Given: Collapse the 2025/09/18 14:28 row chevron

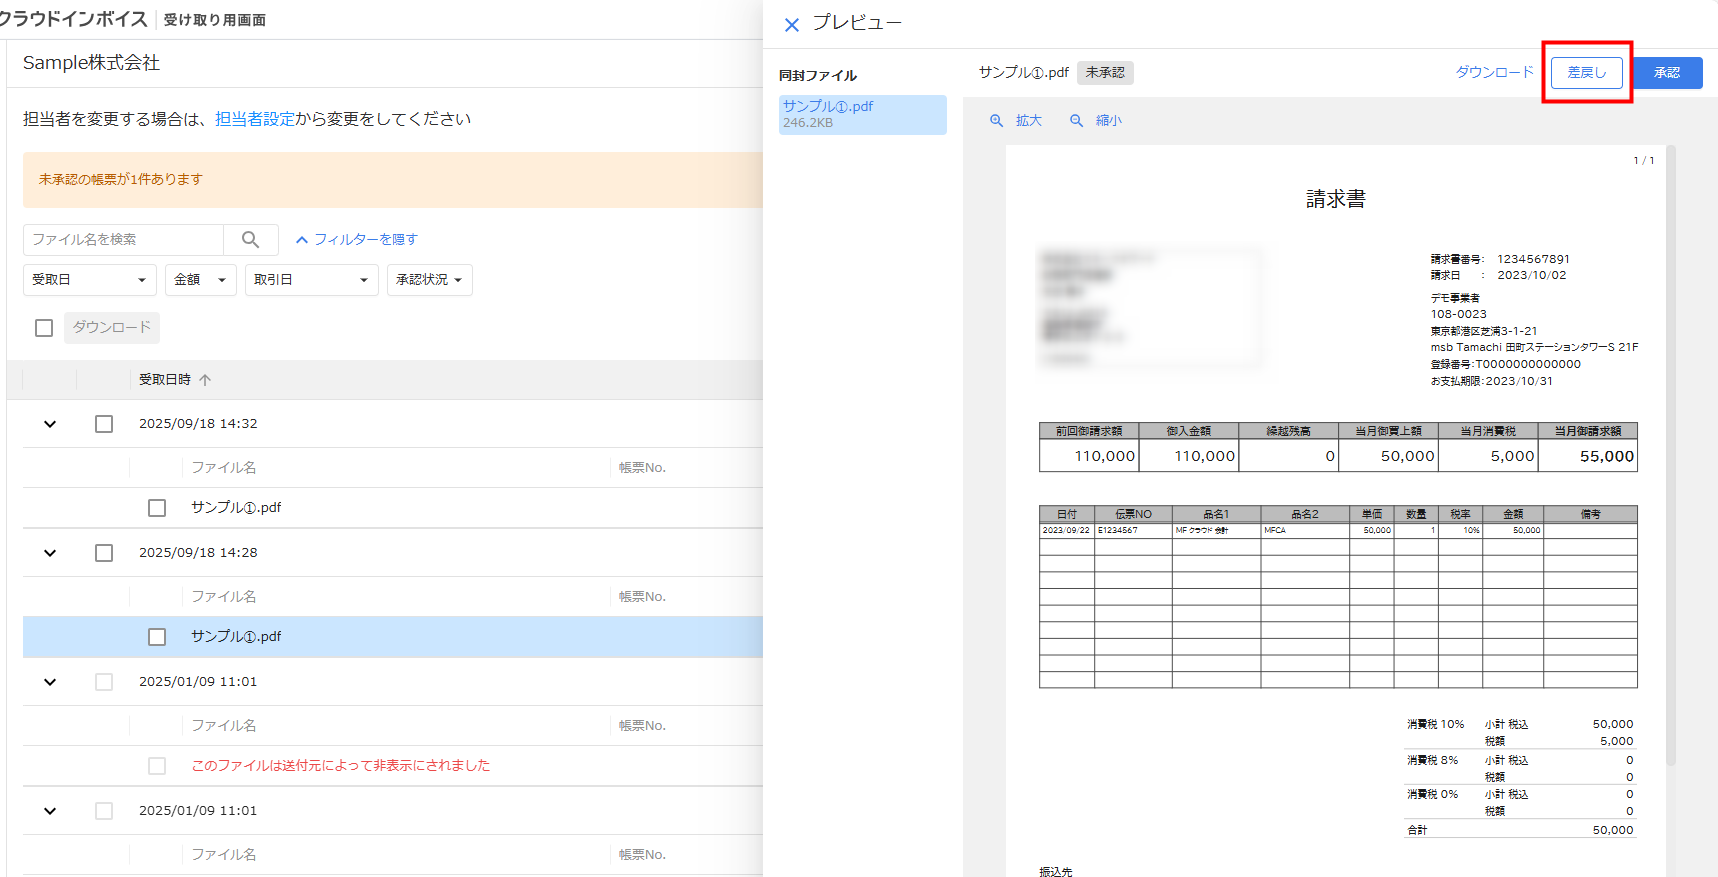Looking at the screenshot, I should tap(50, 553).
